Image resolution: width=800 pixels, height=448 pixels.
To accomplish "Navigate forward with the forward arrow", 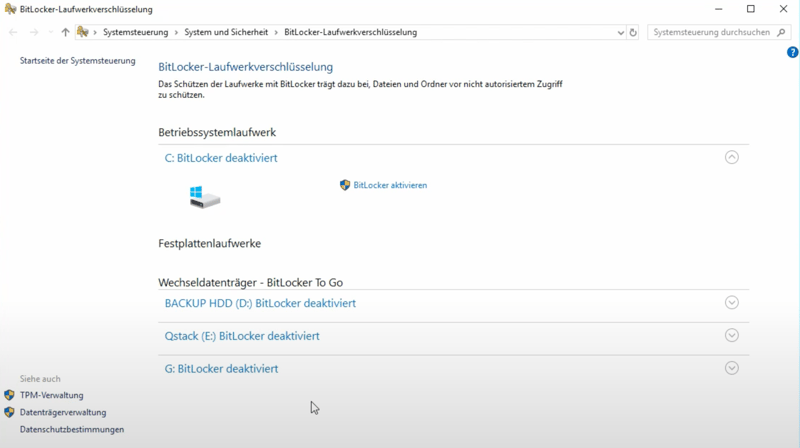I will 34,32.
